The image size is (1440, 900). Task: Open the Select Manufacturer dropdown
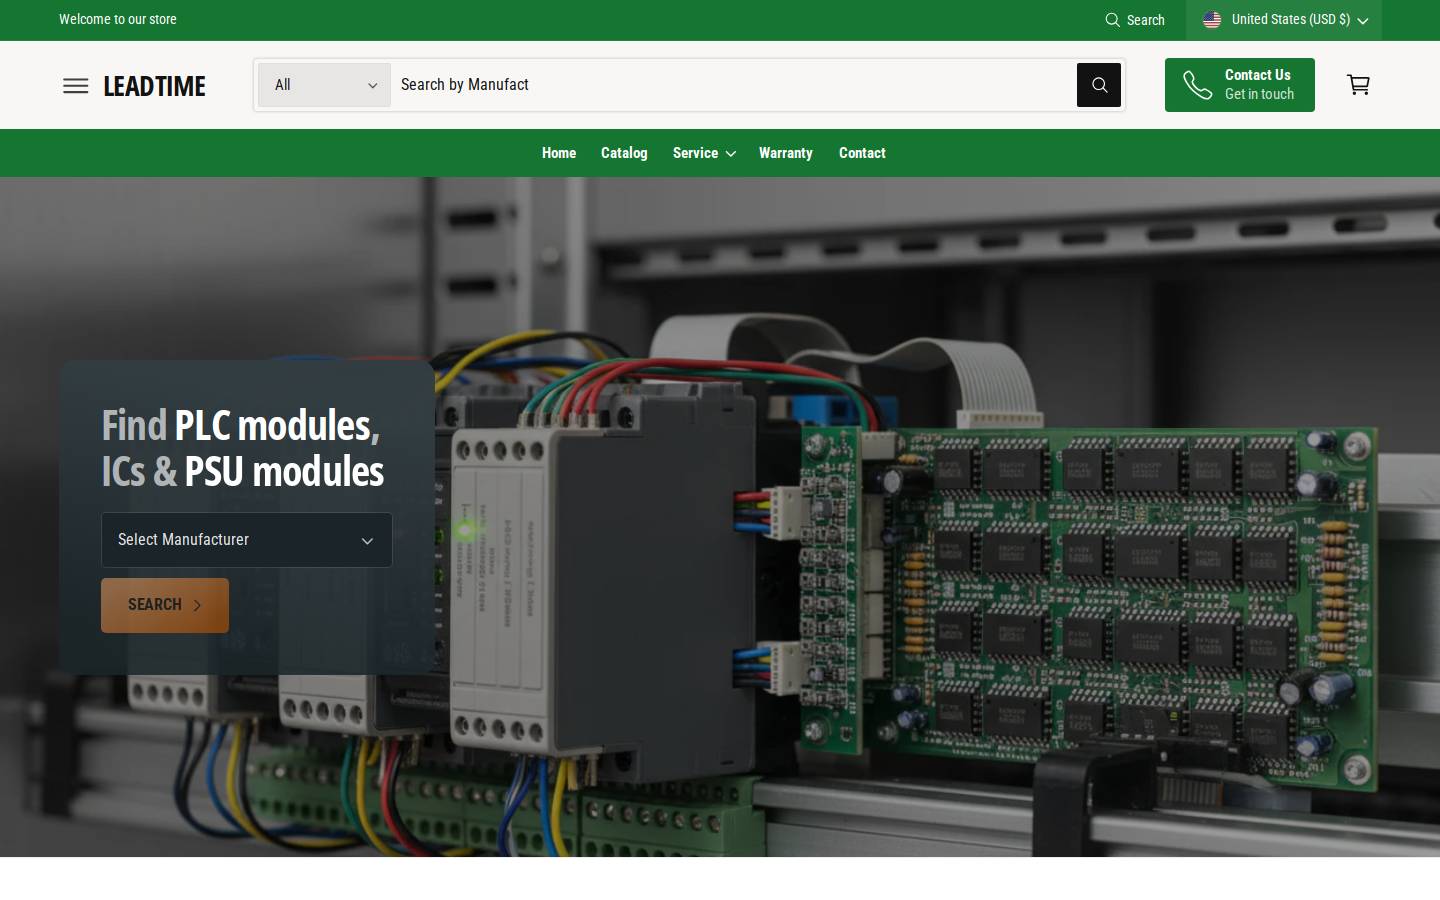[247, 540]
